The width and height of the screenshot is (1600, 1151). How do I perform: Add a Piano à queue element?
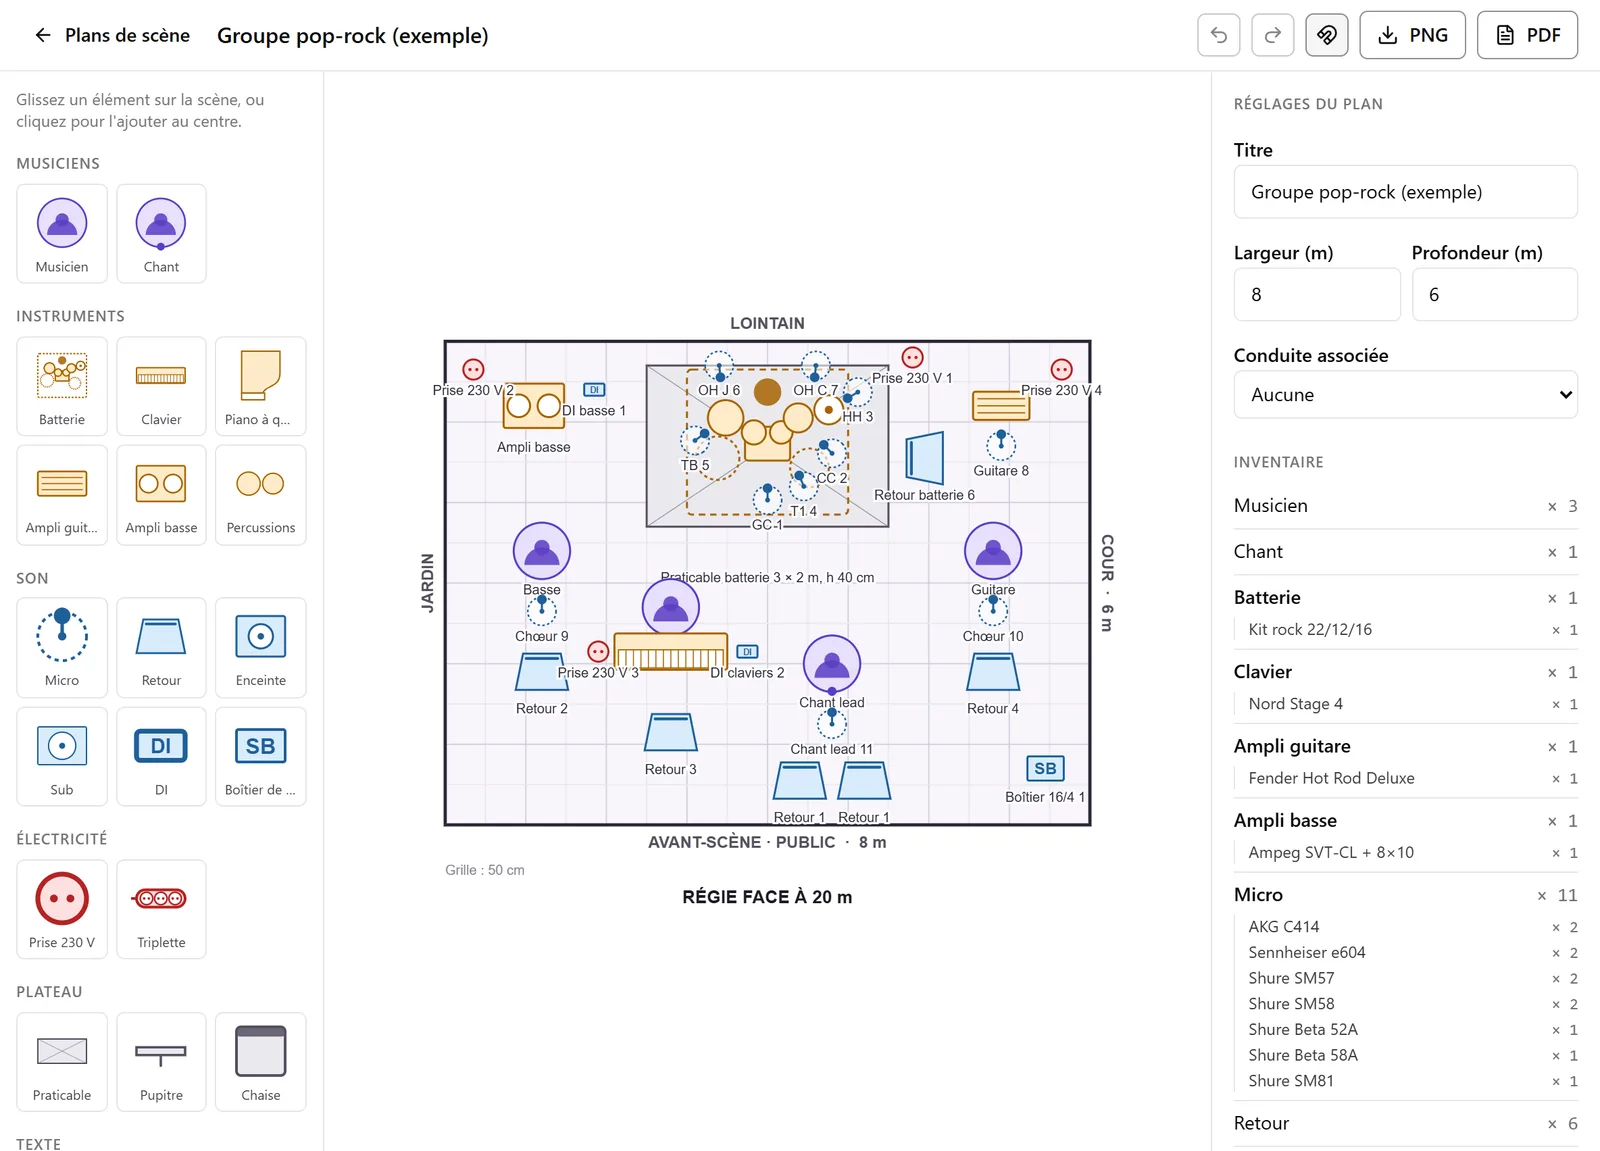(260, 386)
